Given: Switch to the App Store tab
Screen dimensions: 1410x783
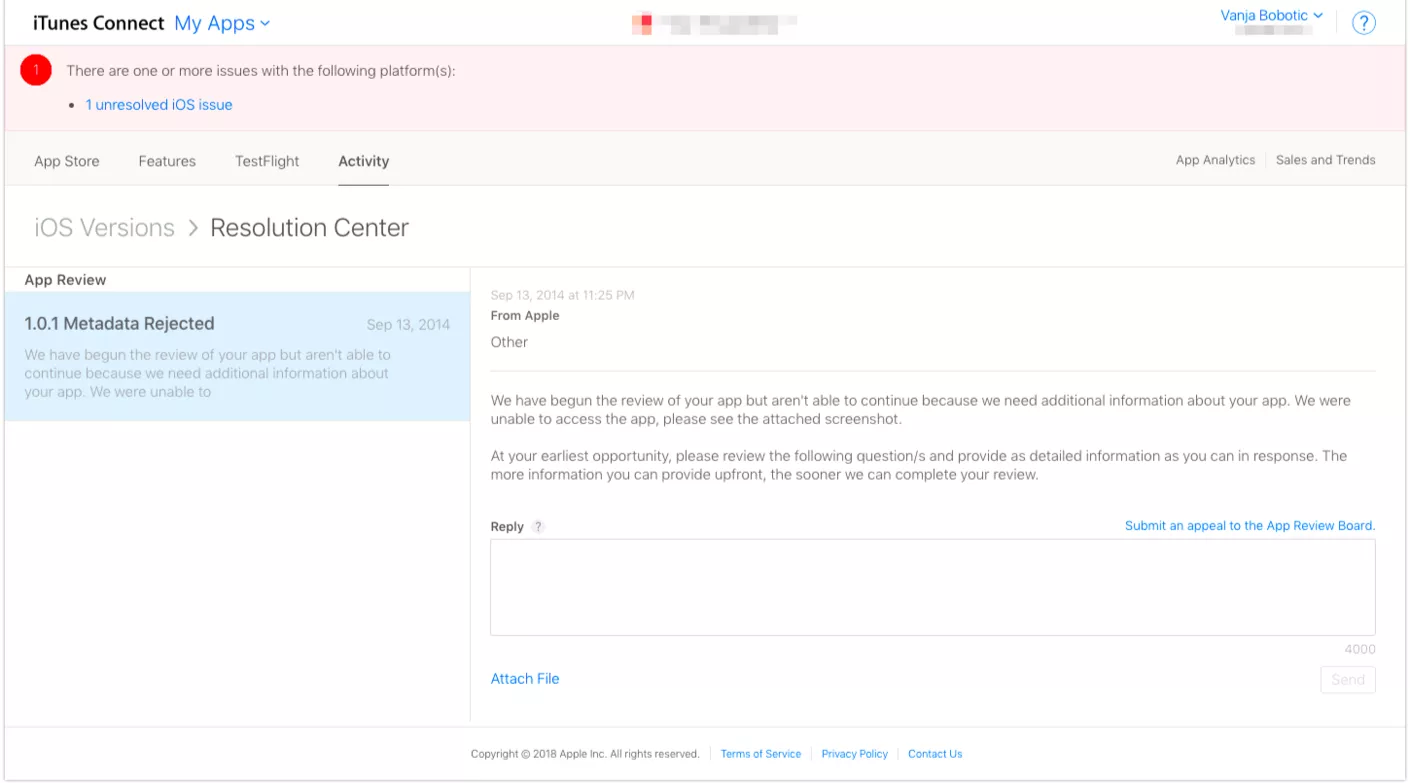Looking at the screenshot, I should point(67,161).
